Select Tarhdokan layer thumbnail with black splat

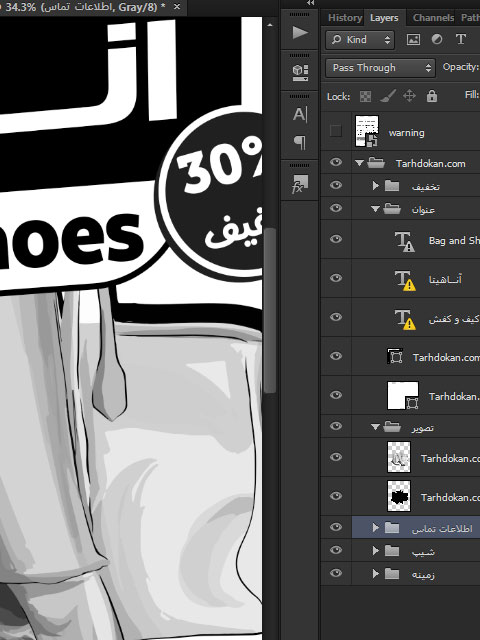(x=399, y=496)
